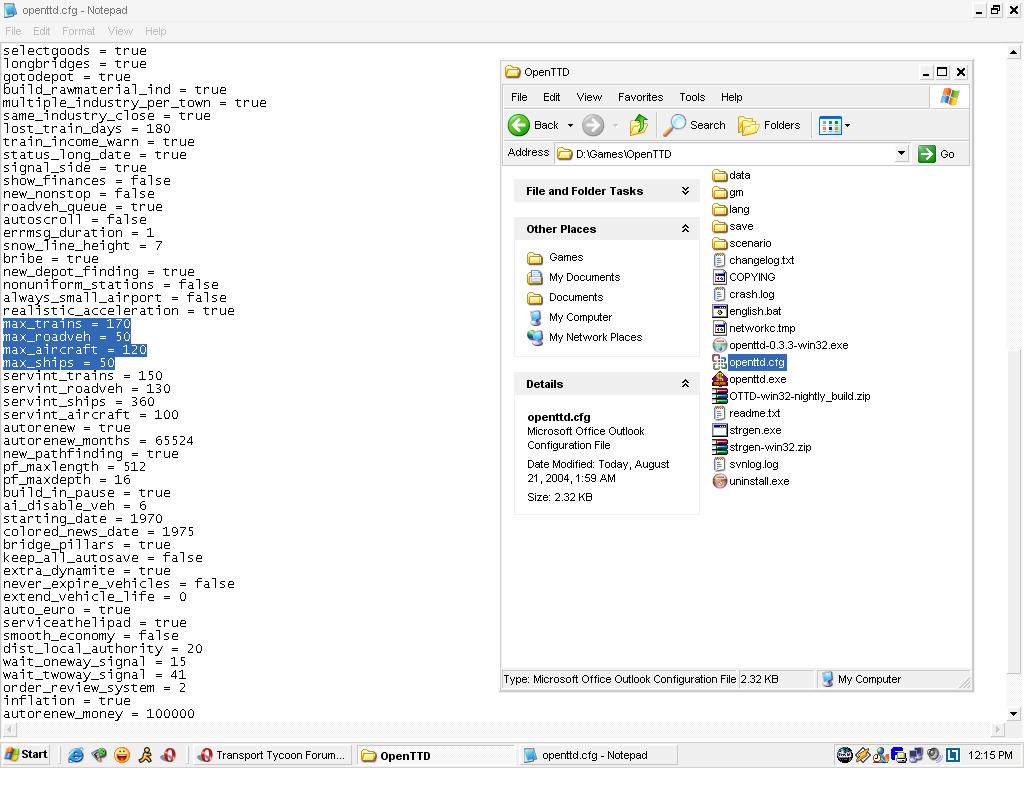Collapse the Details panel
1024x800 pixels.
(685, 383)
